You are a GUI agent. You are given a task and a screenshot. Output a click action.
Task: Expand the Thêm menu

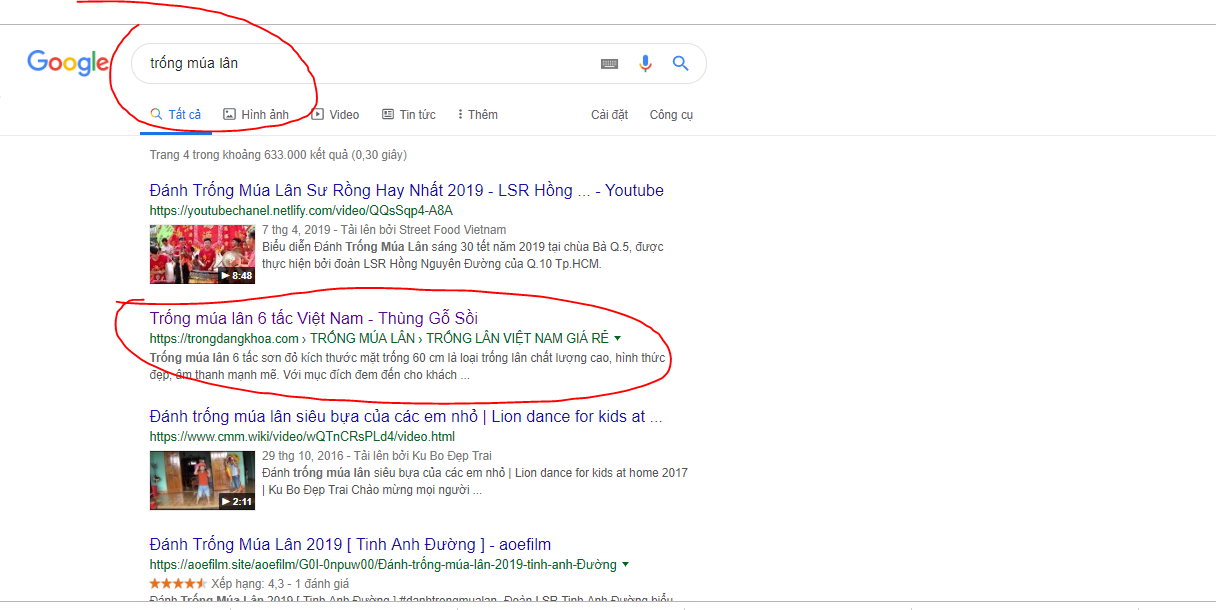click(x=477, y=115)
